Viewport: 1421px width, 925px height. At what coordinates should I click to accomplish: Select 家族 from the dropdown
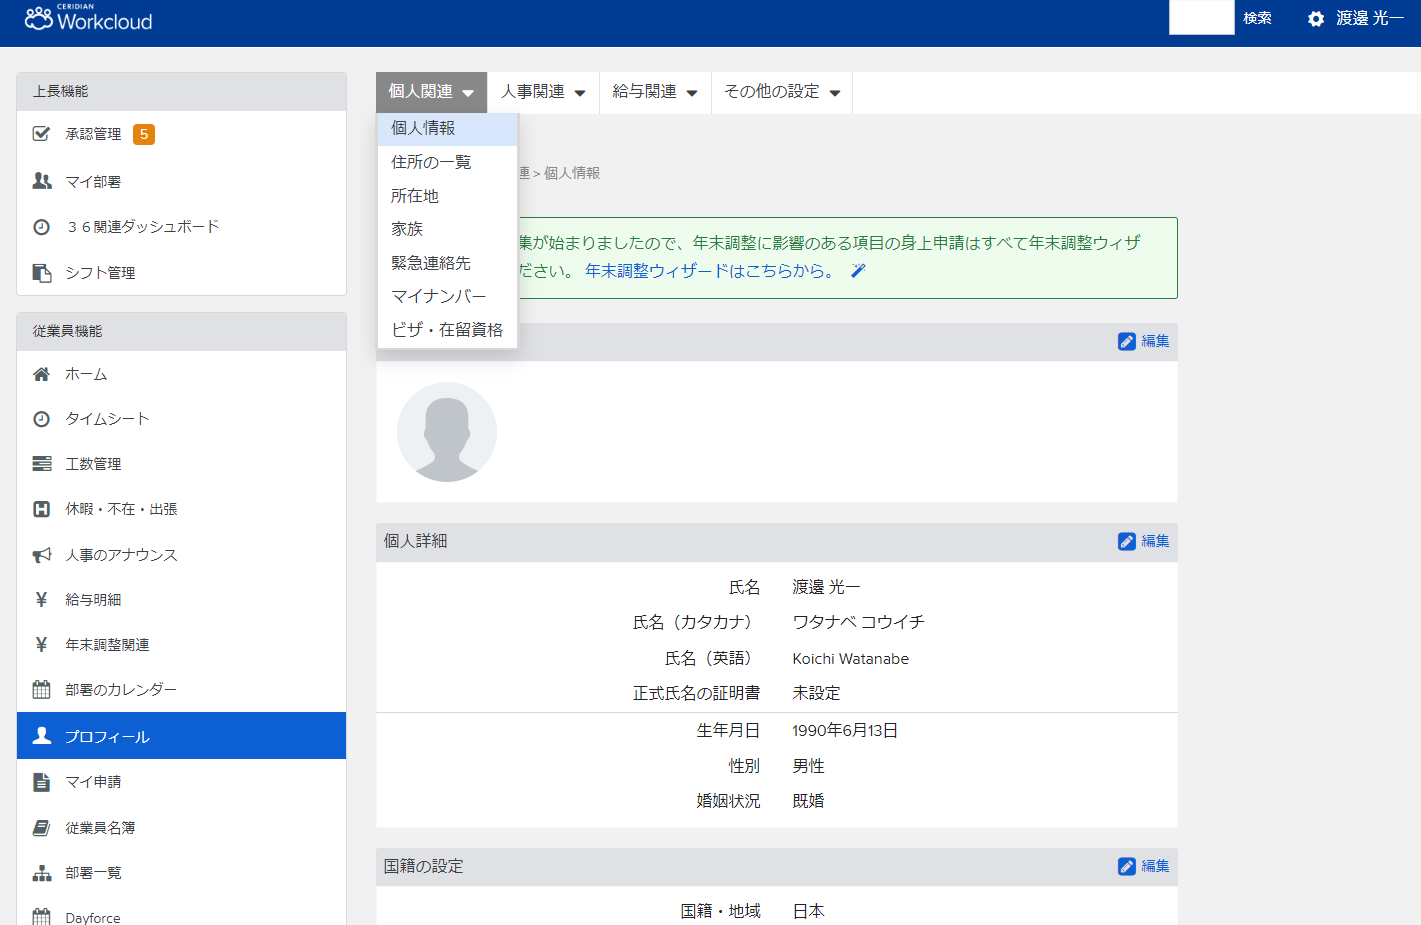coord(447,229)
